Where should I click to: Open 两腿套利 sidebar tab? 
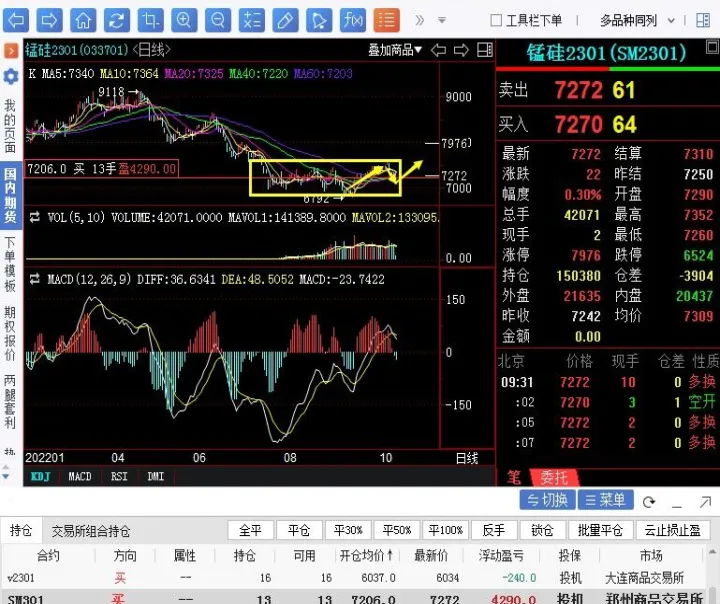[10, 402]
